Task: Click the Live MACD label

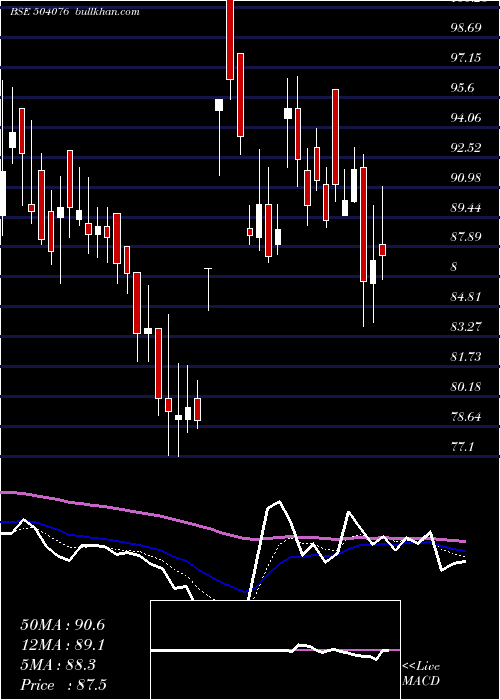Action: 421,674
